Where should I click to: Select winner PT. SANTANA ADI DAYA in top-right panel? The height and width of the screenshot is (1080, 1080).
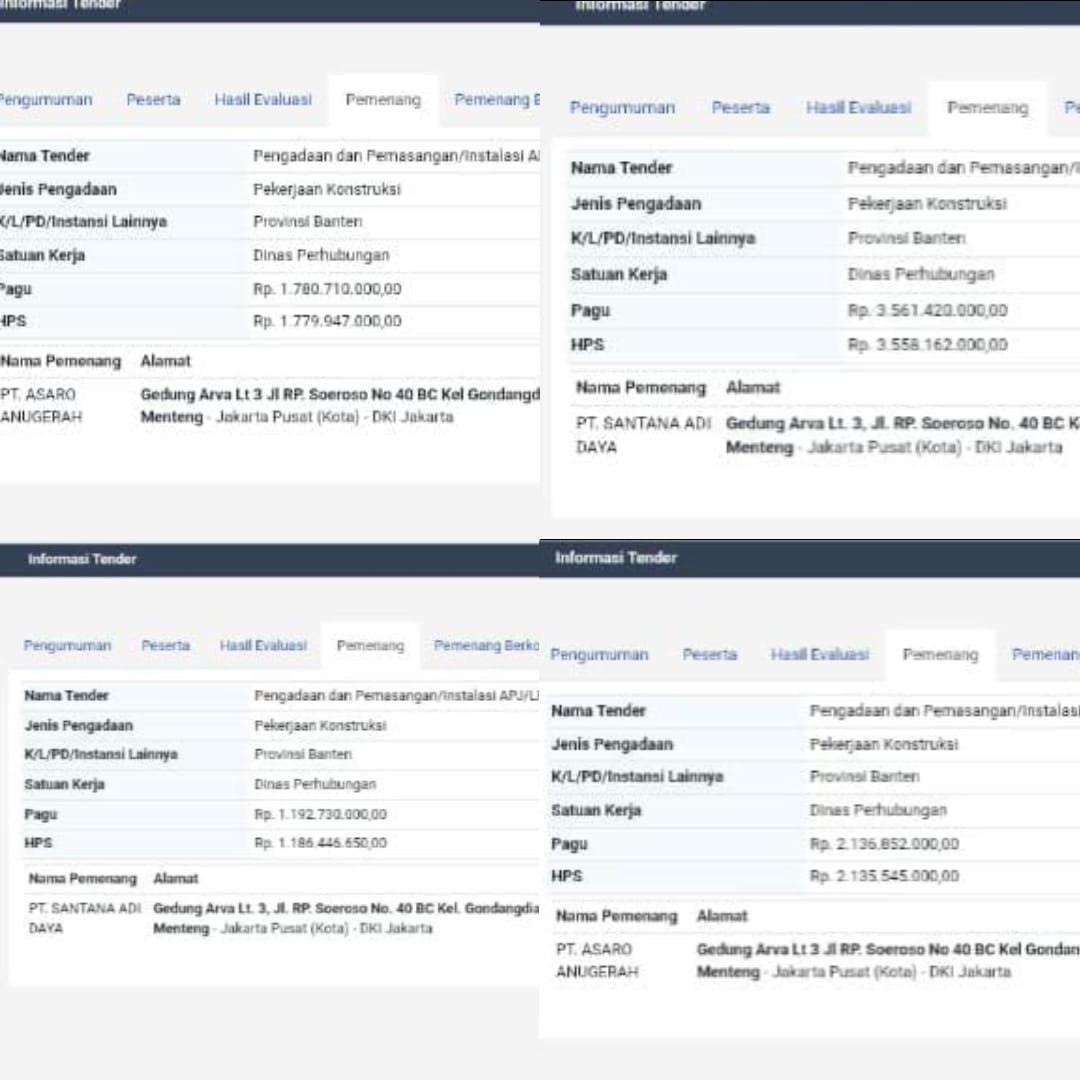pyautogui.click(x=642, y=435)
